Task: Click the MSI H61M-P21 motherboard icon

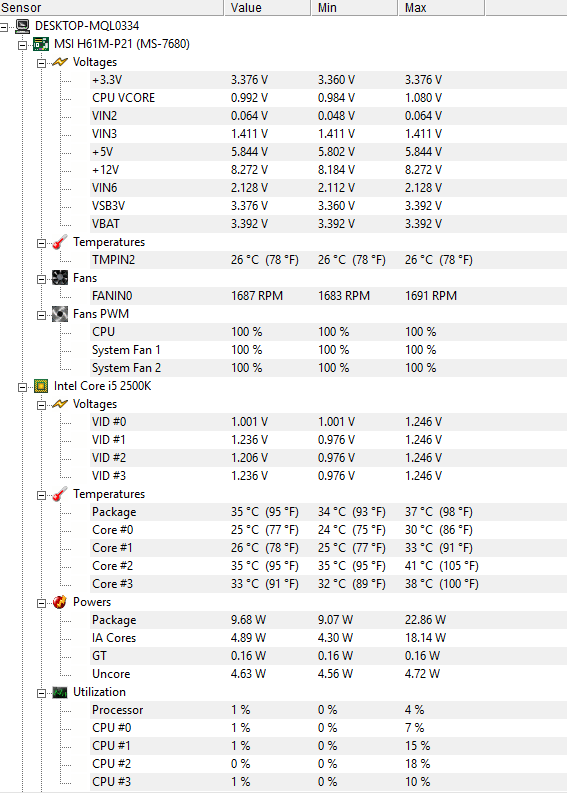Action: (41, 44)
